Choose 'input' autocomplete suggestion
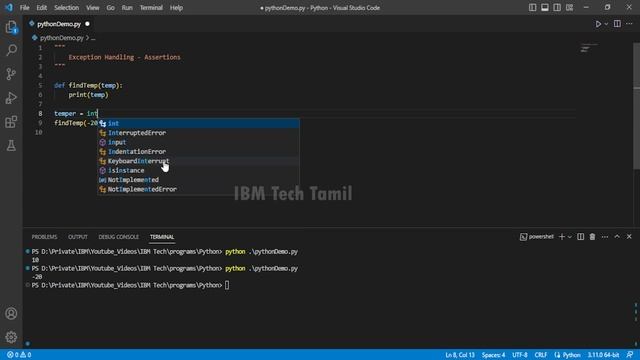Viewport: 640px width, 360px height. point(198,142)
